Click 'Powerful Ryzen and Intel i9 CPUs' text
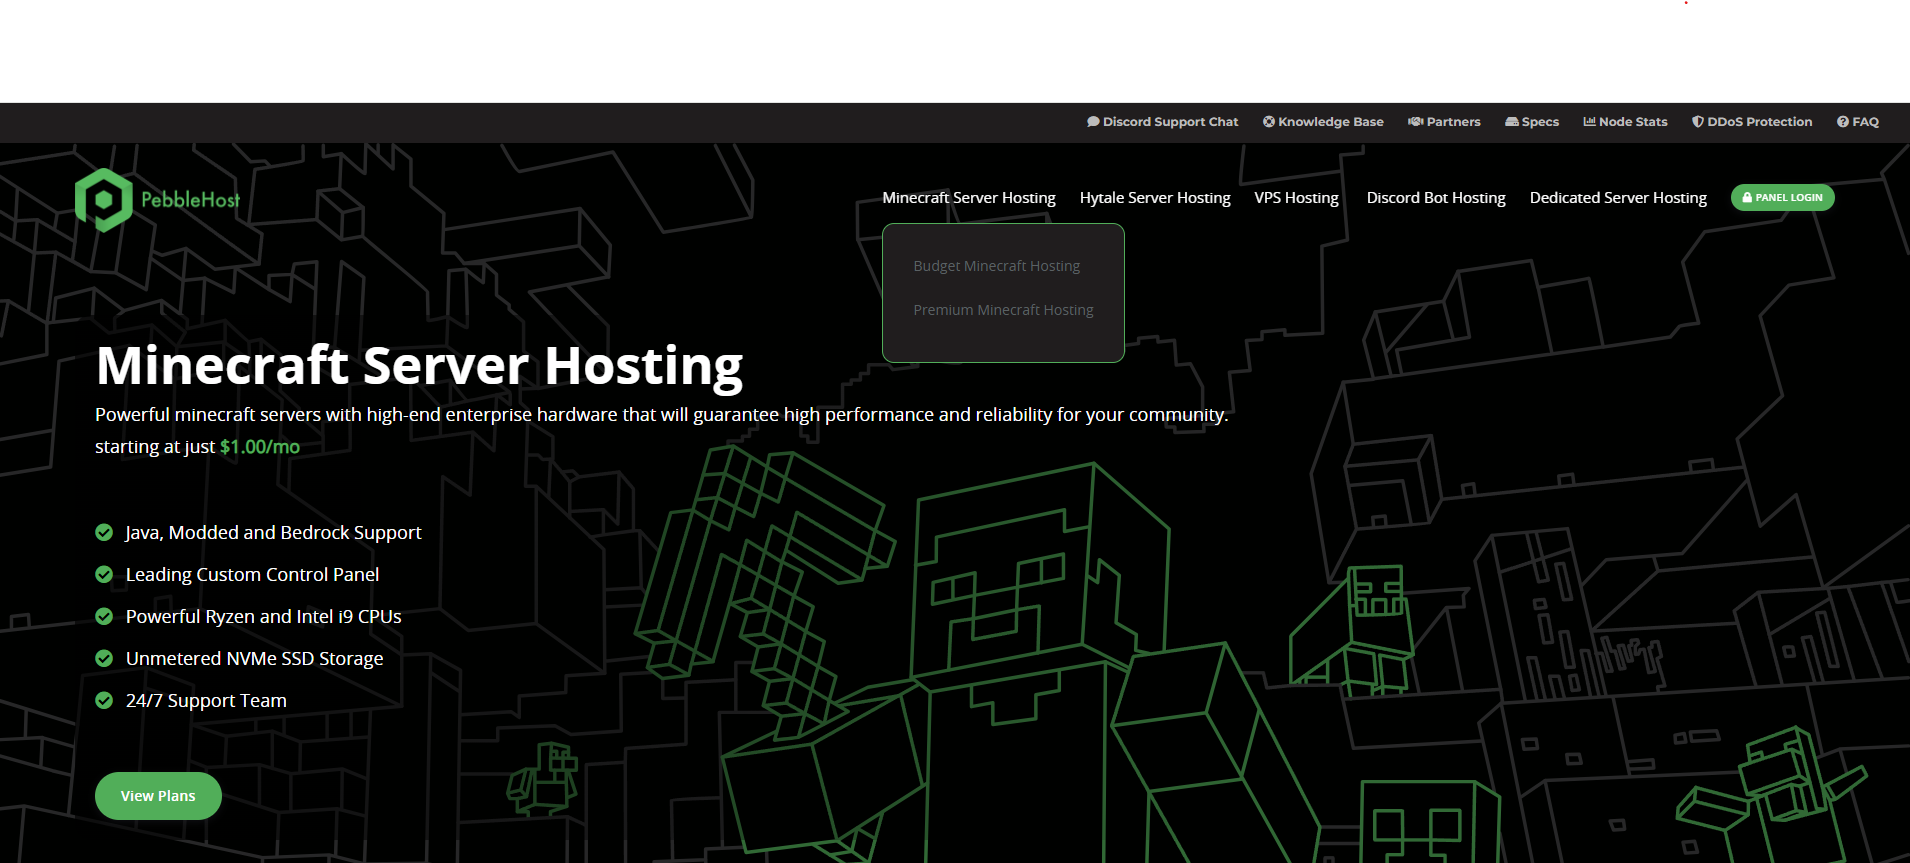1910x863 pixels. click(x=263, y=617)
